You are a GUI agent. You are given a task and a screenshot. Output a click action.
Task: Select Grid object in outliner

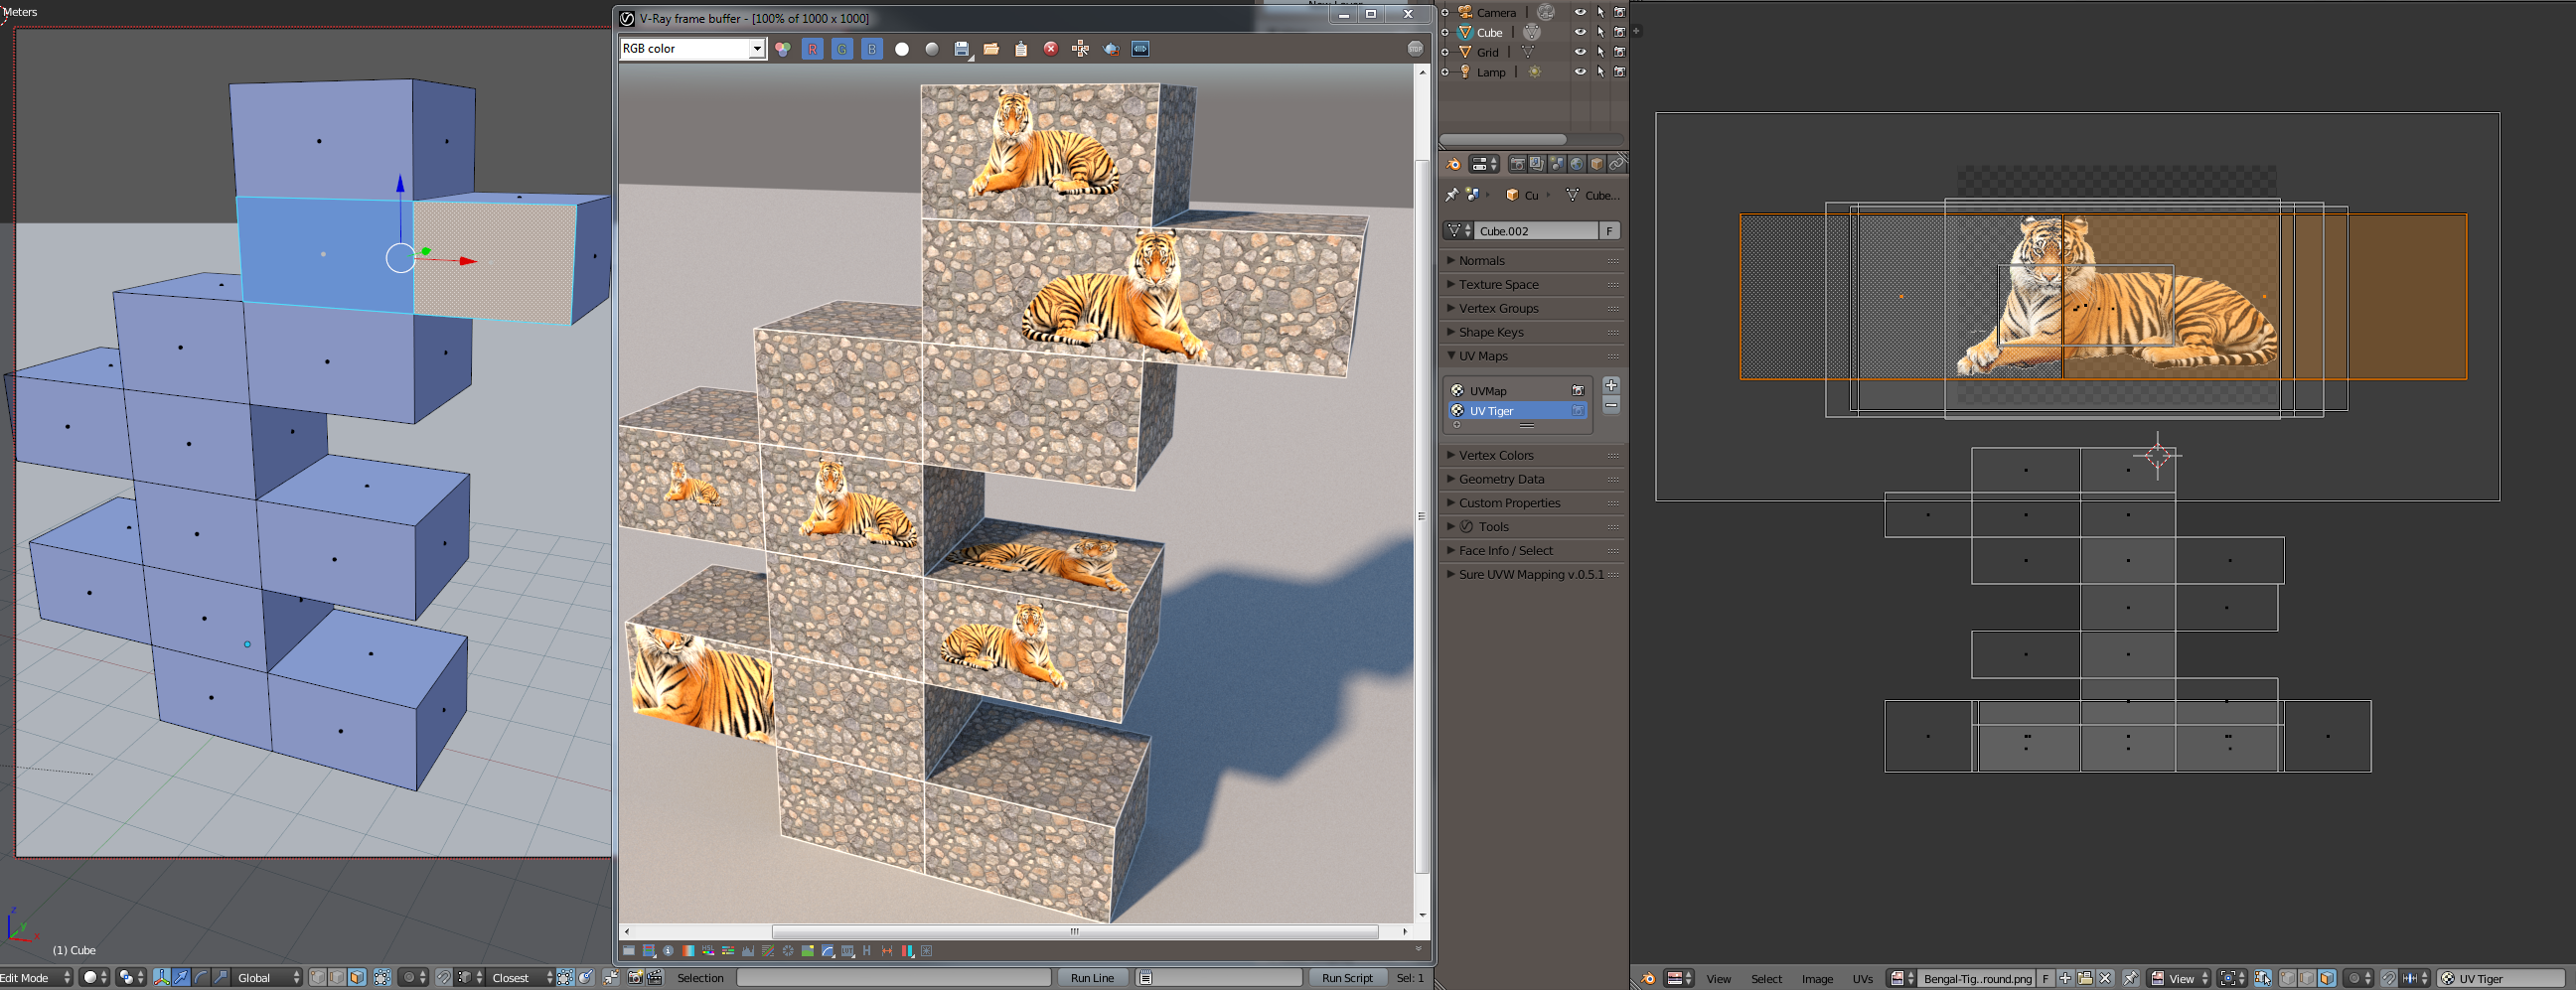coord(1488,52)
